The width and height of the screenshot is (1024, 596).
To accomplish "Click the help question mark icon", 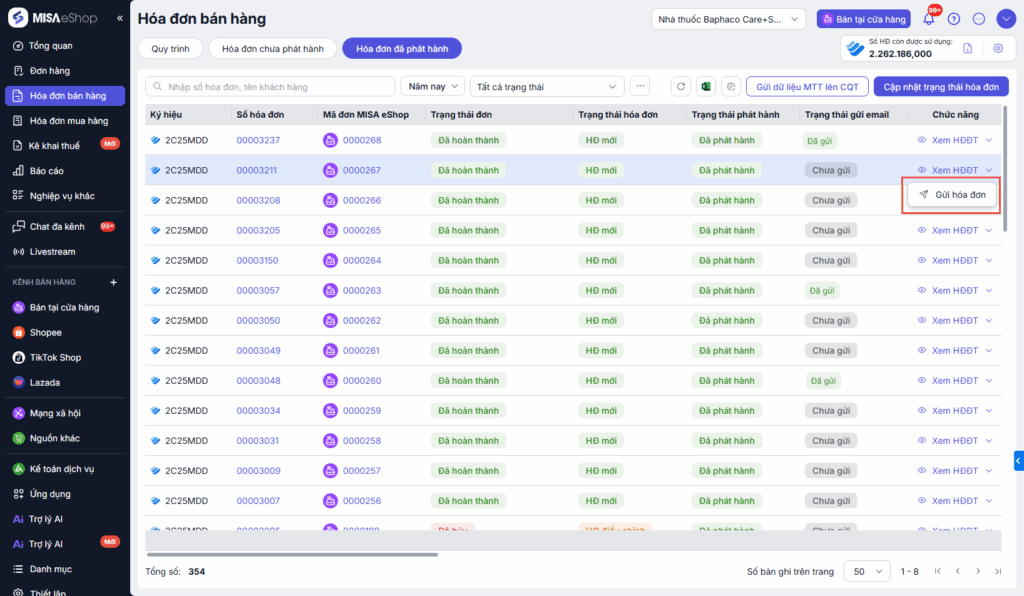I will [954, 19].
